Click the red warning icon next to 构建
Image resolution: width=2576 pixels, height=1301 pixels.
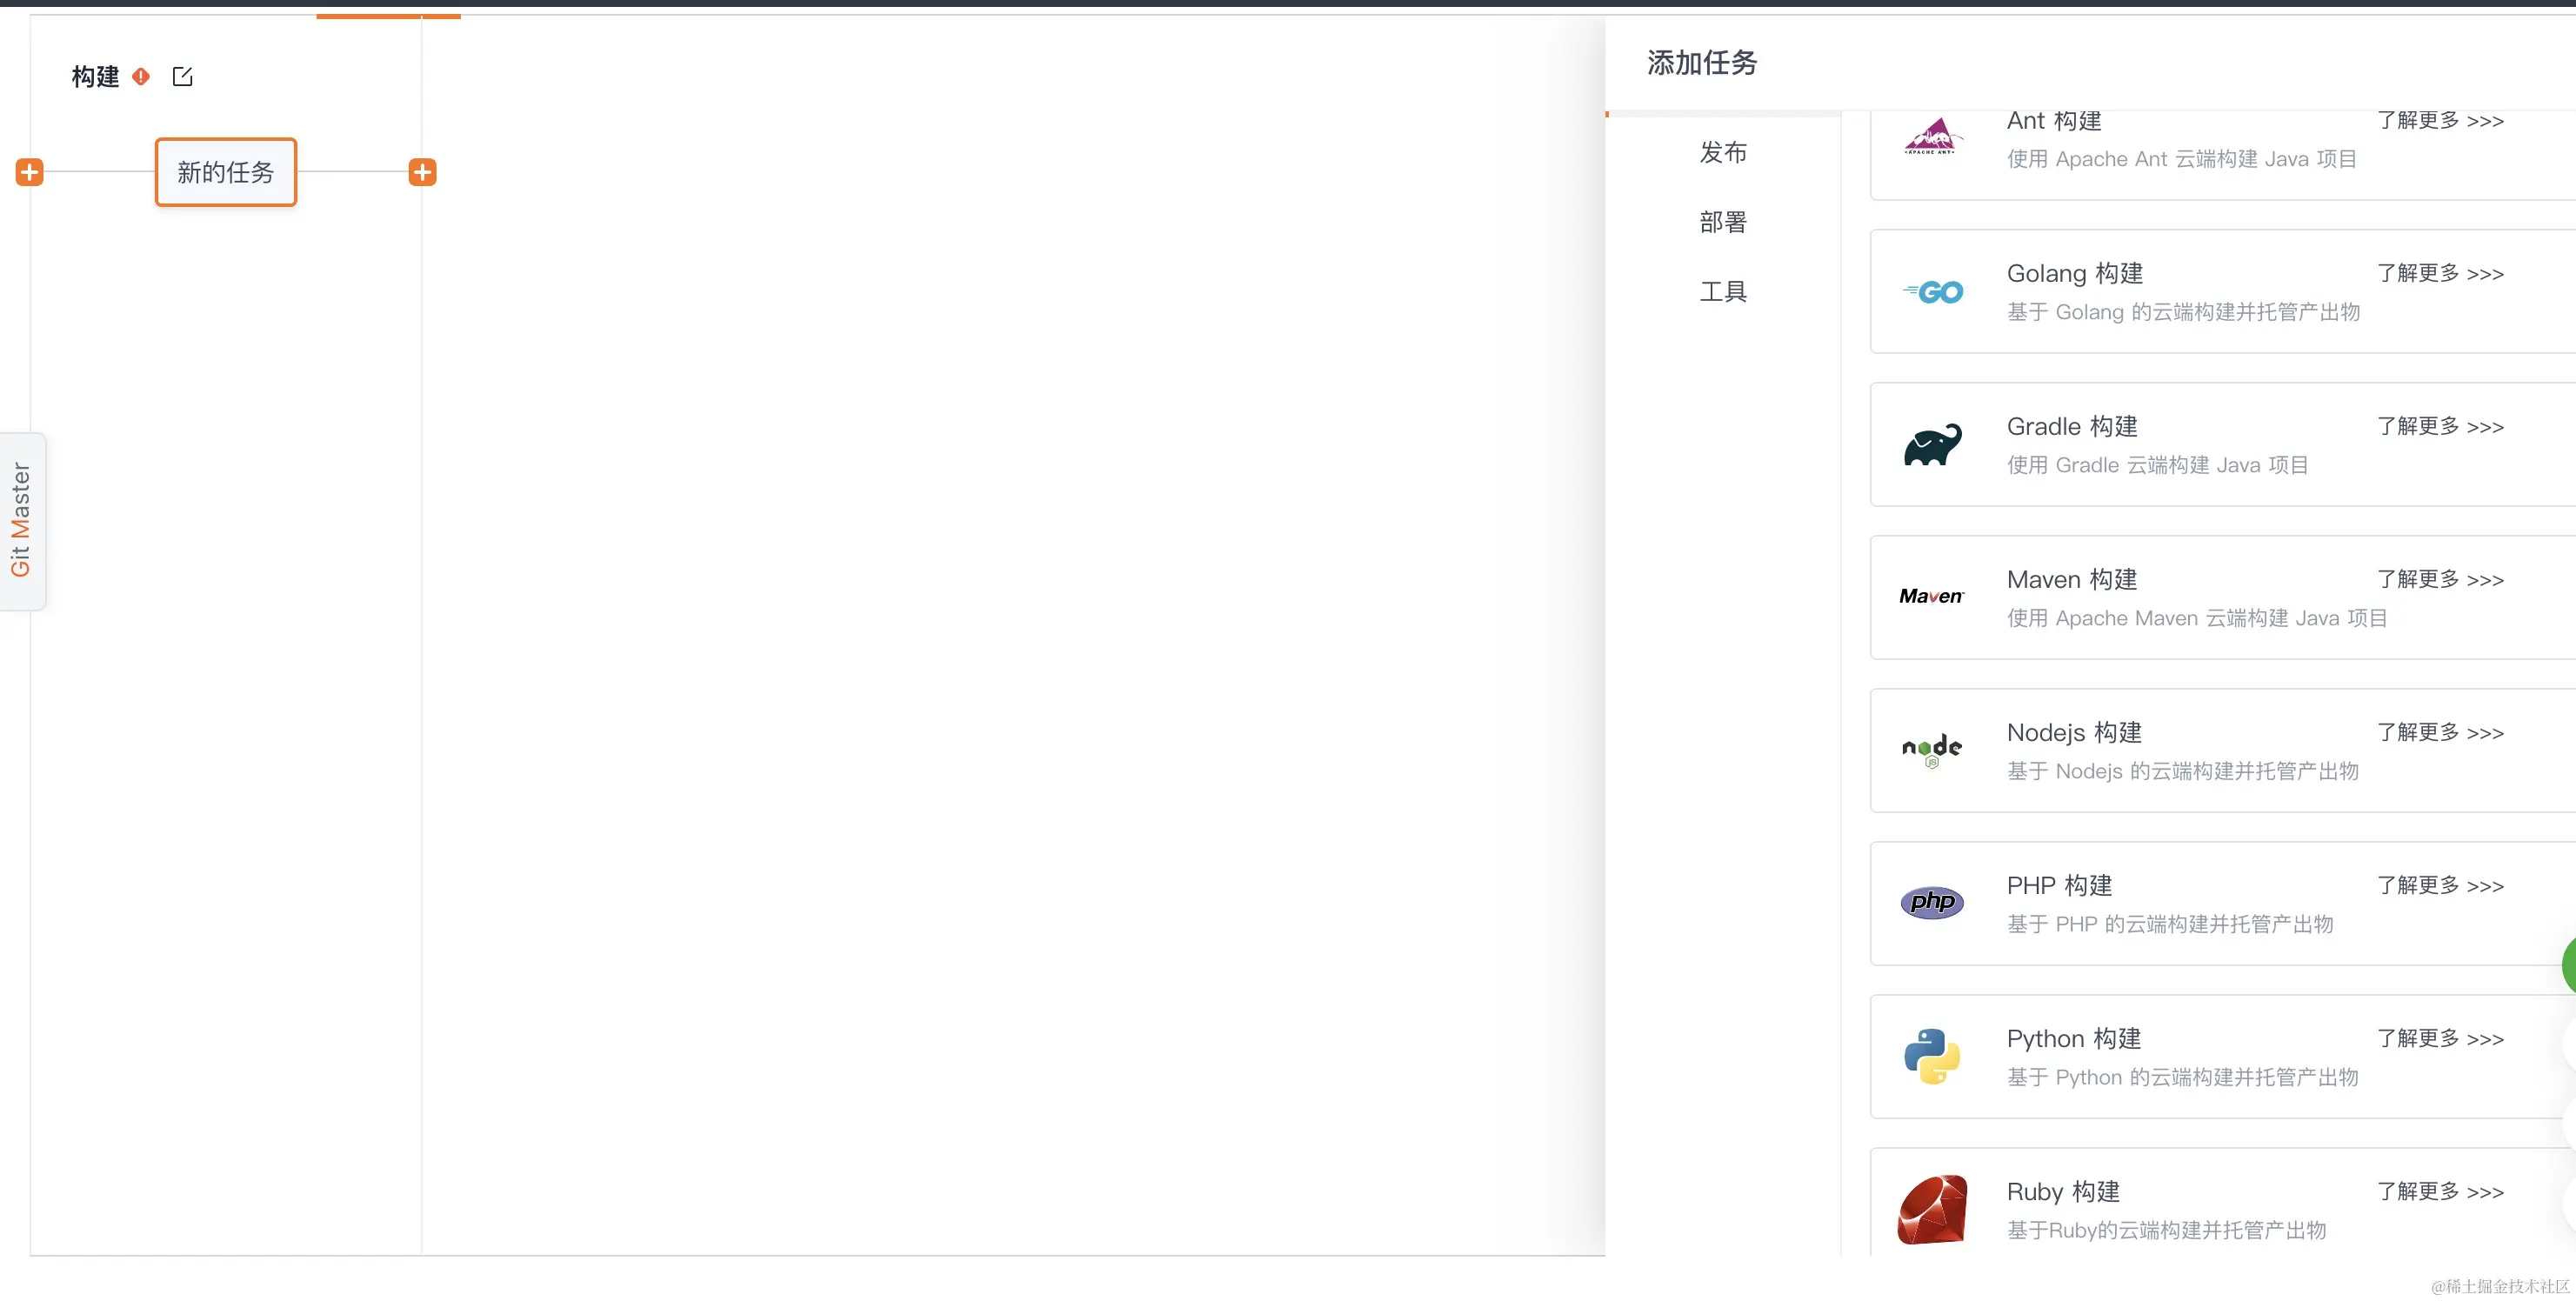[141, 76]
